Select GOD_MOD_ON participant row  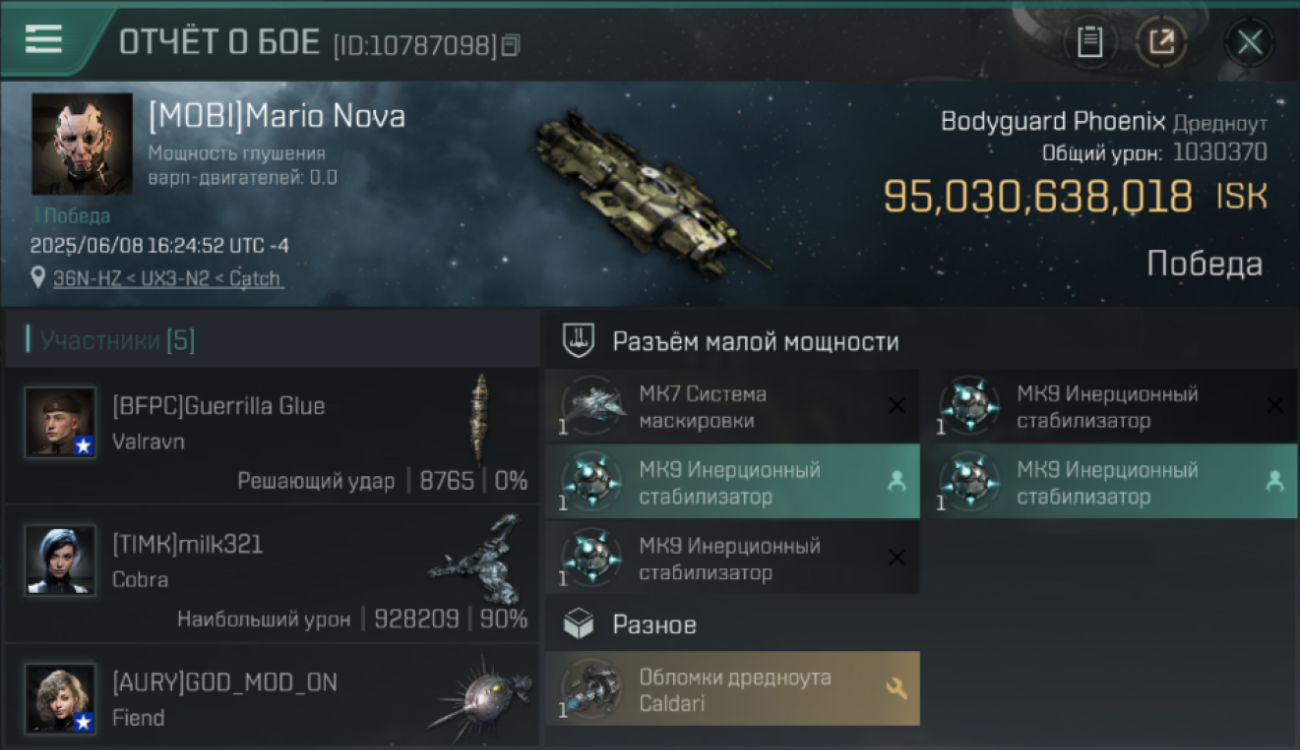pos(272,696)
